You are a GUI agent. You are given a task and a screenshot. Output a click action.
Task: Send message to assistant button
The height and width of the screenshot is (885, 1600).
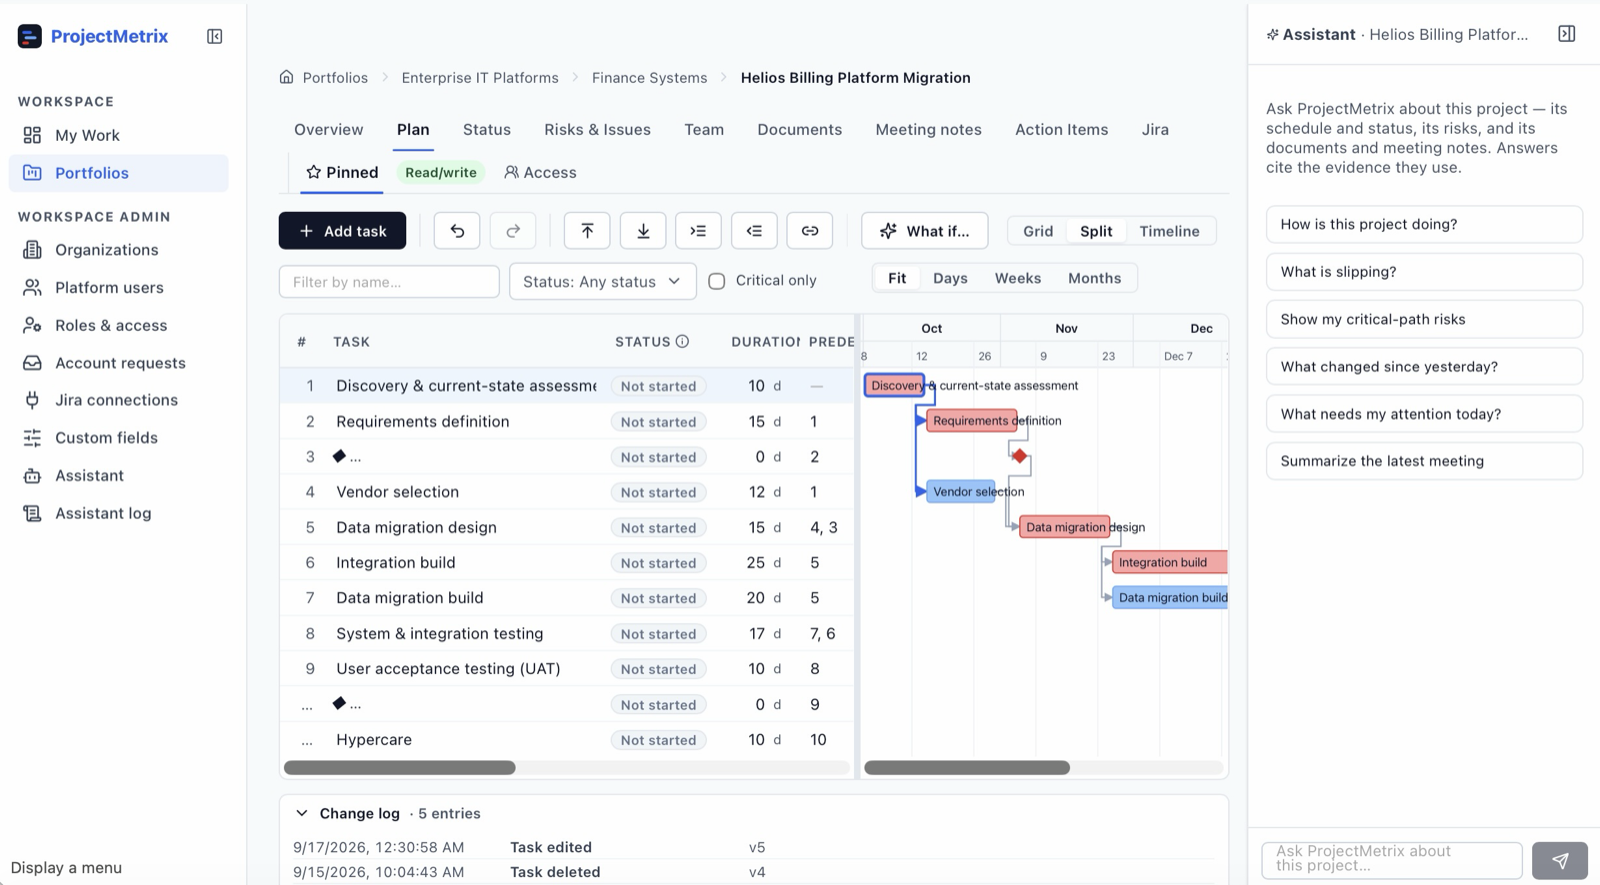(x=1560, y=860)
